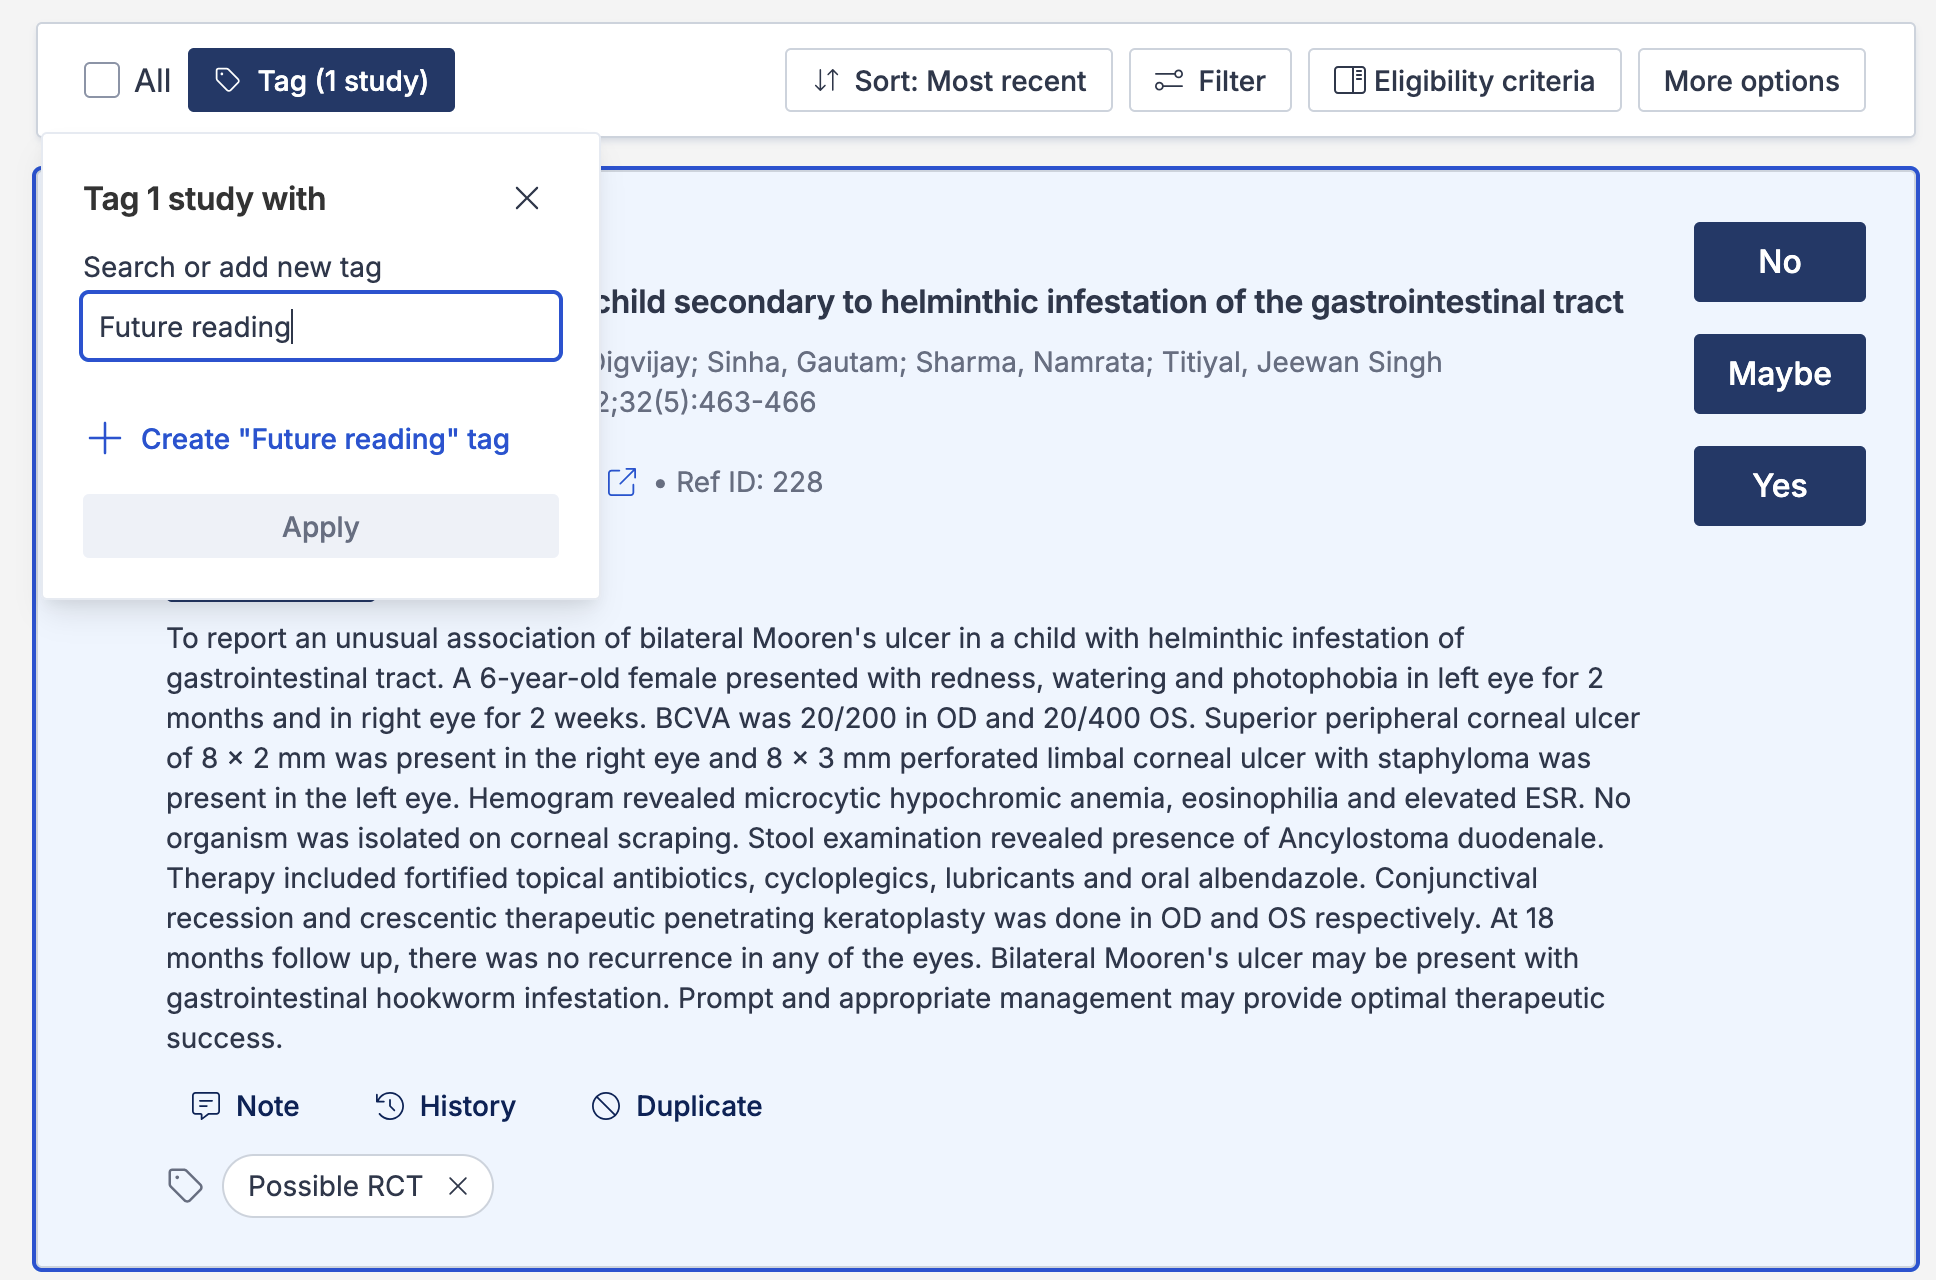
Task: Click the "Tag 1 study with" heading
Action: pyautogui.click(x=205, y=198)
